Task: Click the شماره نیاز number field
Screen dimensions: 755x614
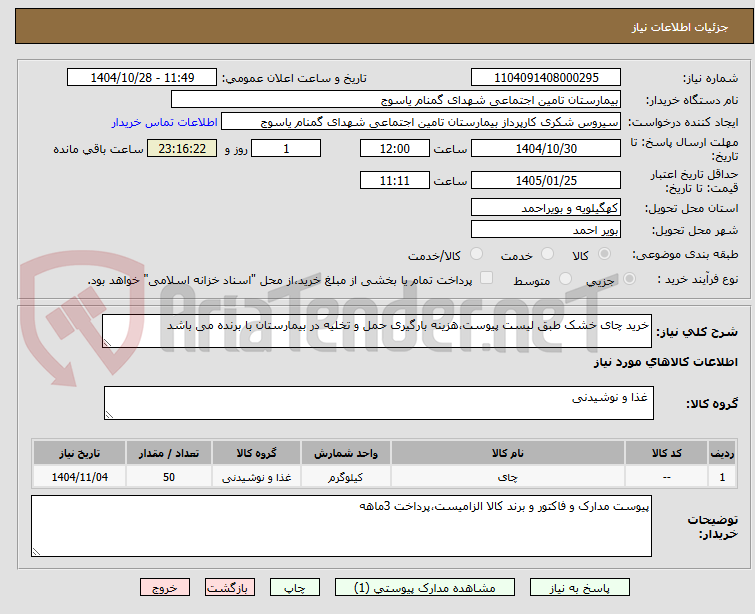Action: 546,78
